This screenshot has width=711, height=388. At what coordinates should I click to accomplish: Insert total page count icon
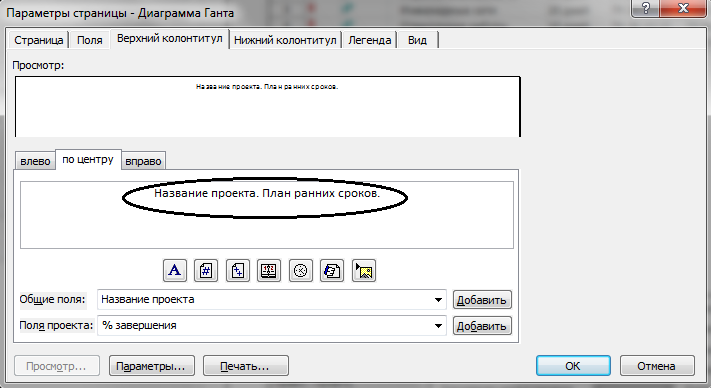(238, 271)
